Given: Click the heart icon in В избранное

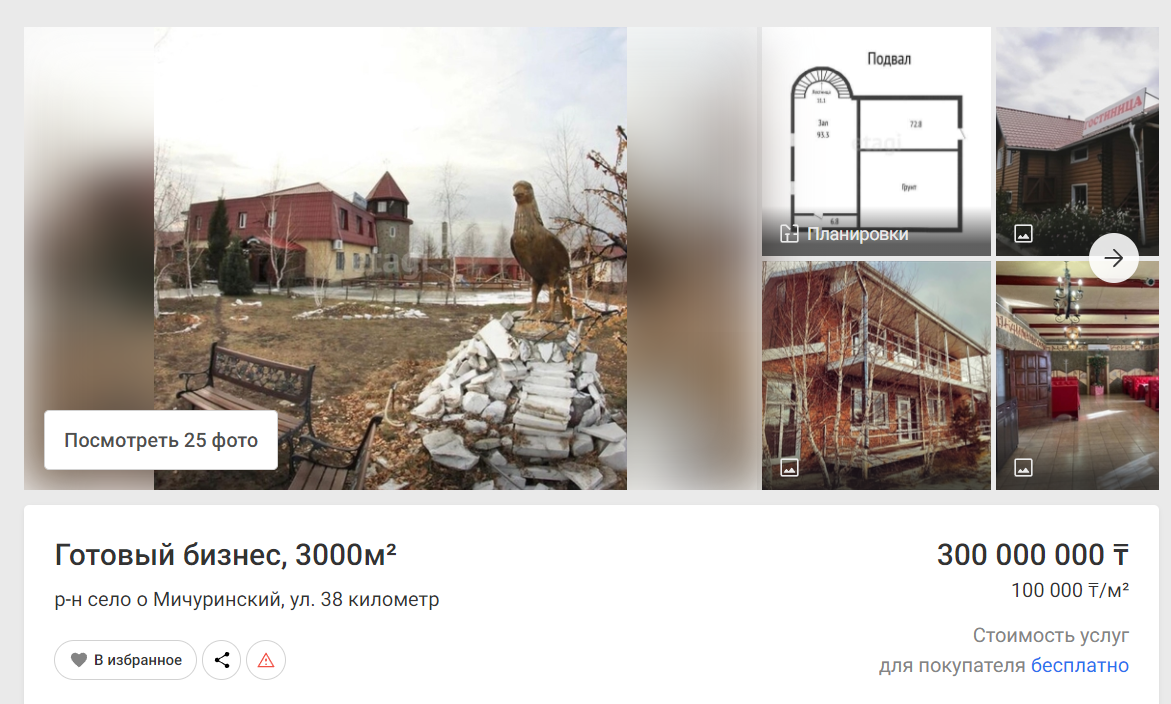Looking at the screenshot, I should [x=78, y=660].
